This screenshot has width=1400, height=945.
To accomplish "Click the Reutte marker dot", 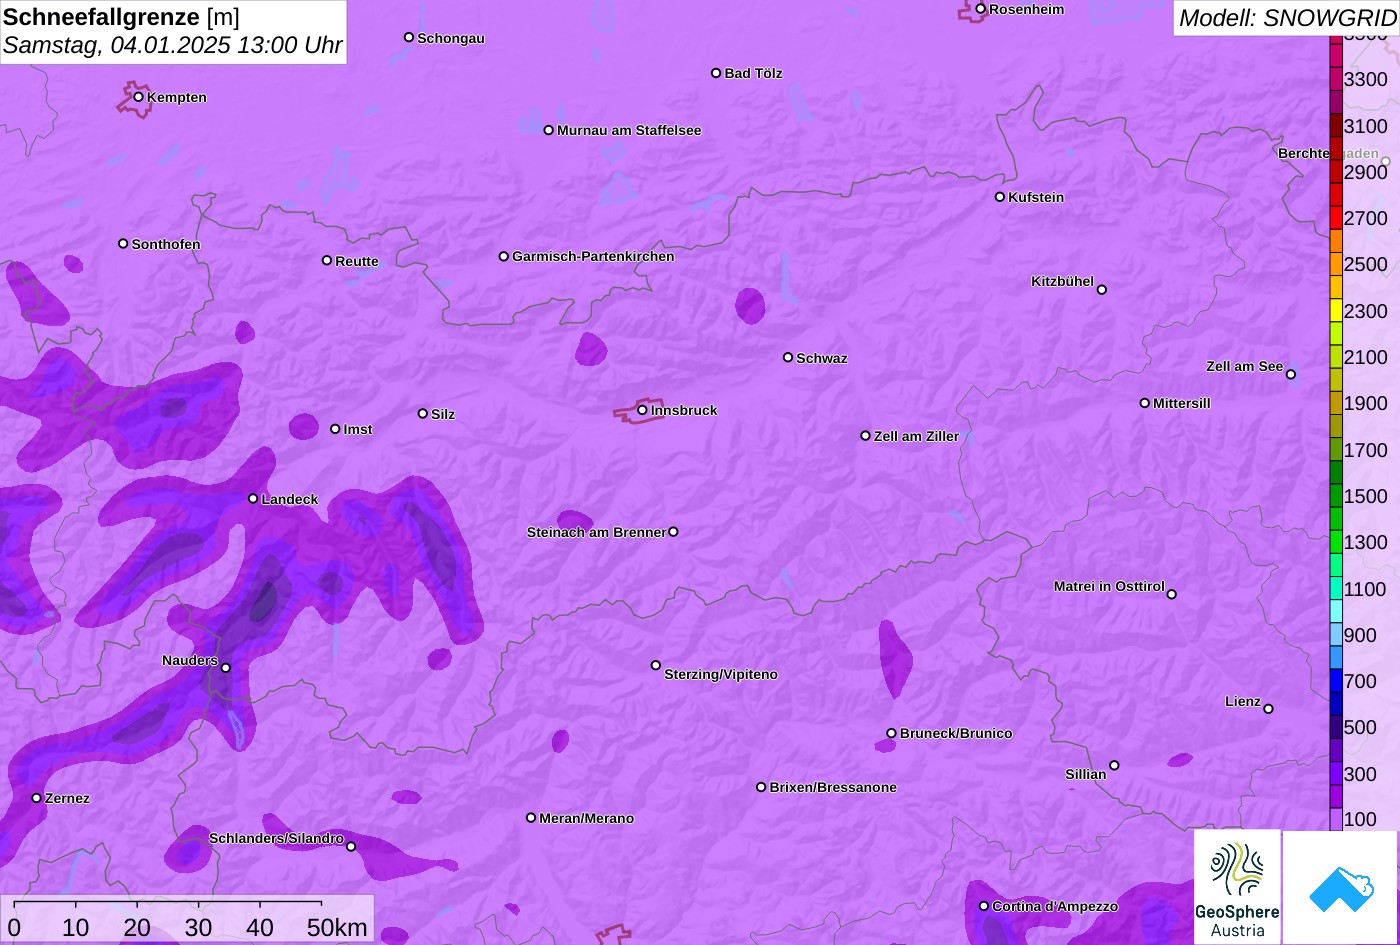I will [326, 260].
